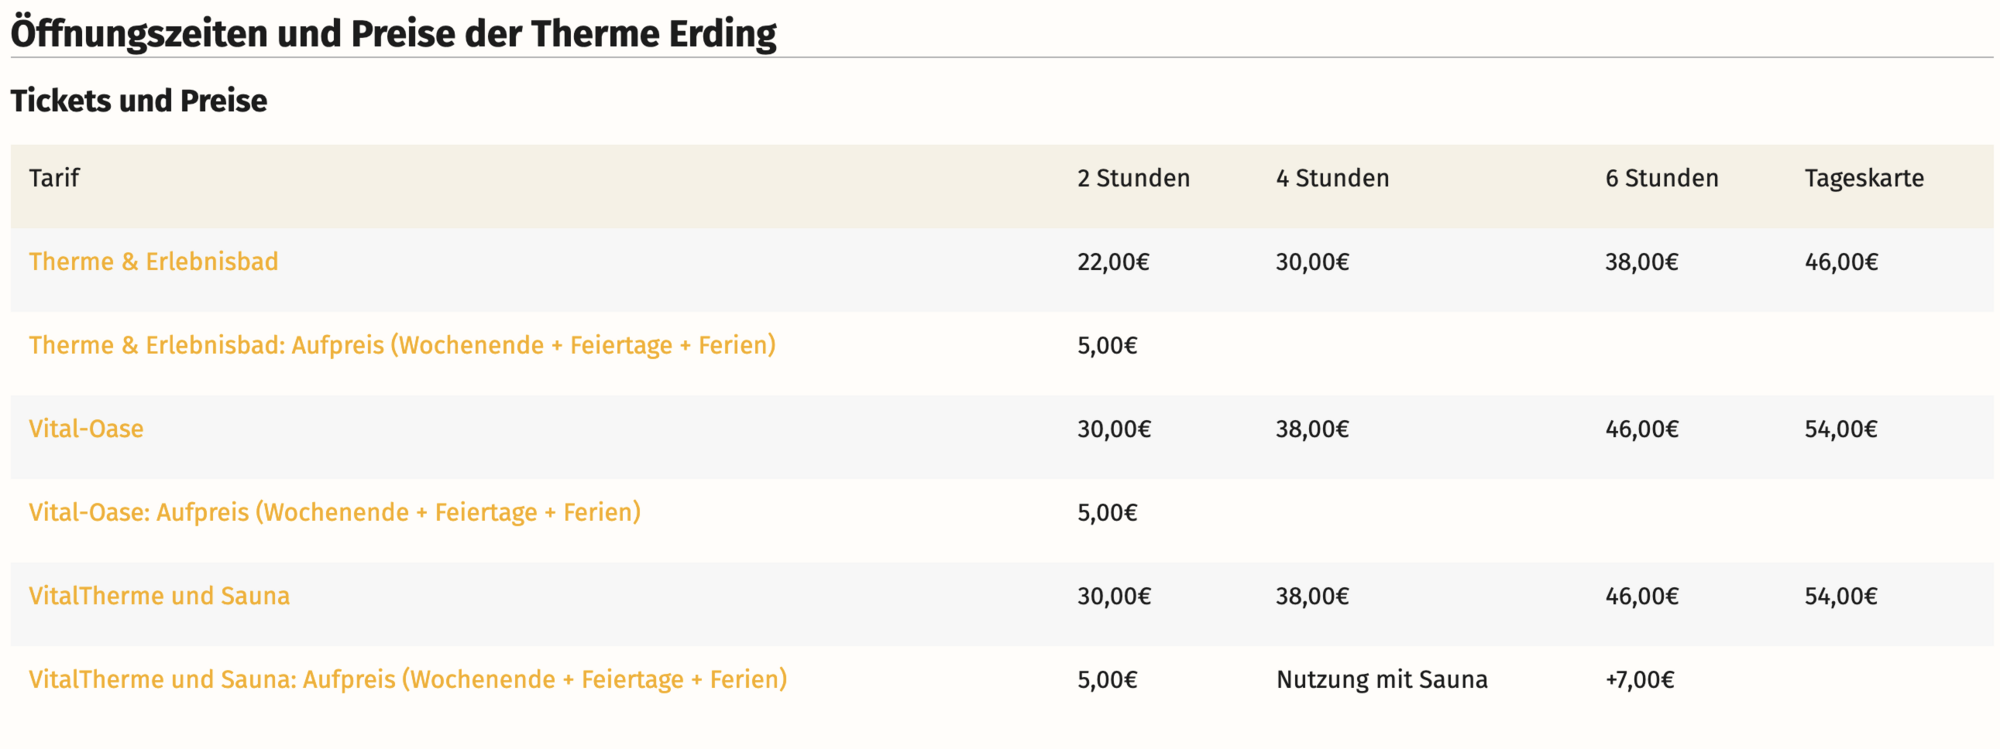Click the +7,00€ sauna surcharge
Image resolution: width=2000 pixels, height=749 pixels.
pos(1640,680)
